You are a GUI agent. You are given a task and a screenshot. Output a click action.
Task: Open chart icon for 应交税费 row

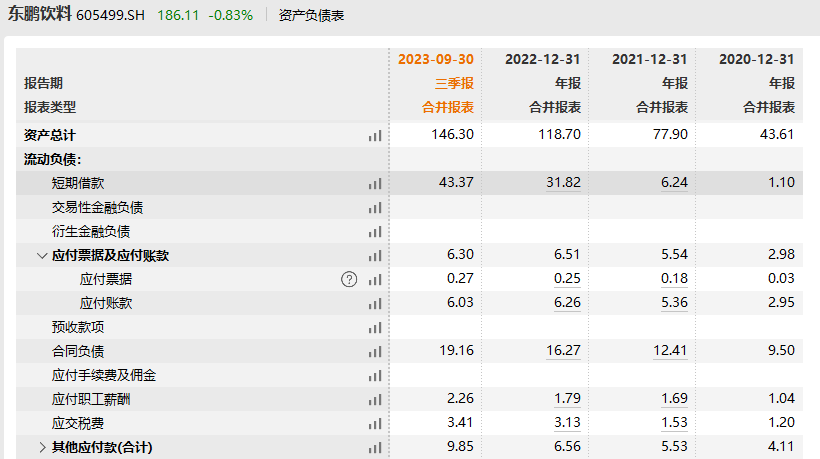click(375, 424)
